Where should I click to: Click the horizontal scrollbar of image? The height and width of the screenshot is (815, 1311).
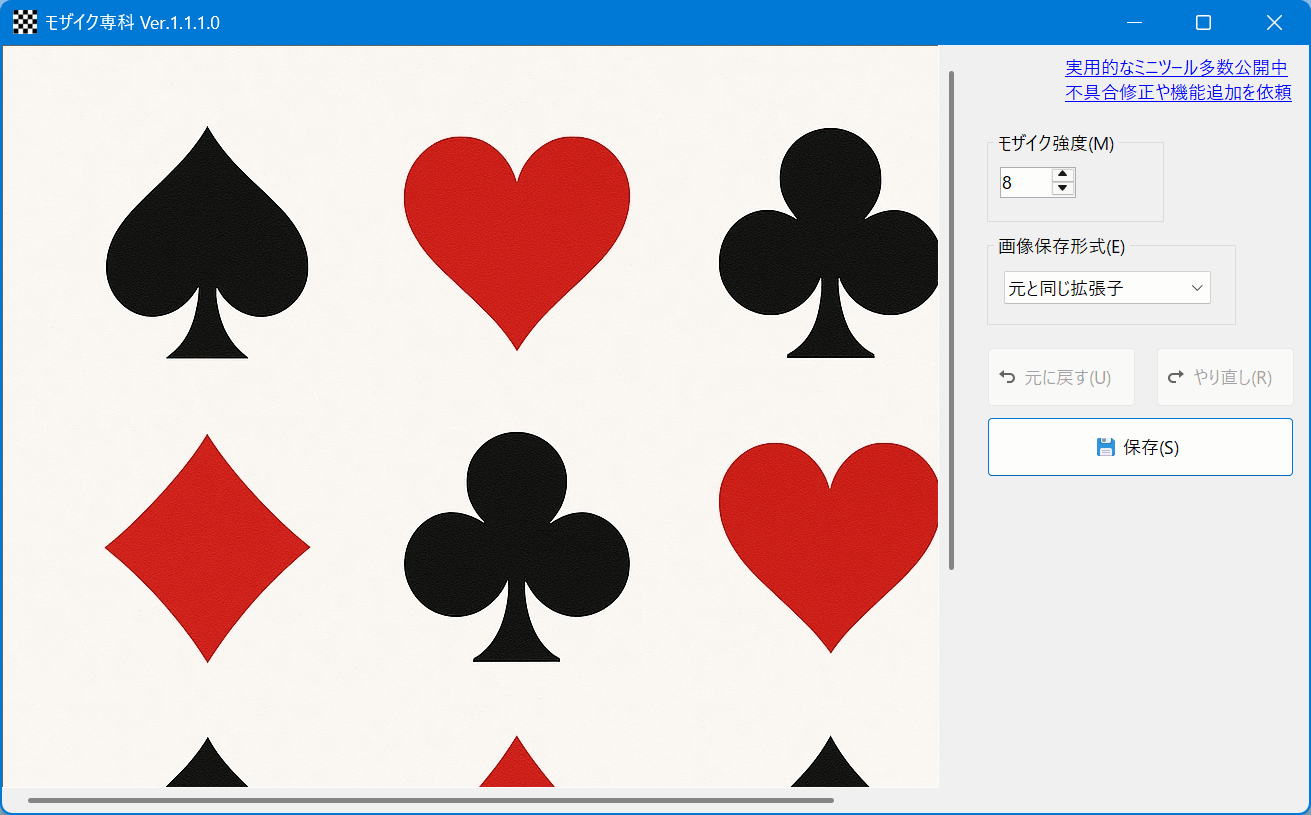click(431, 800)
